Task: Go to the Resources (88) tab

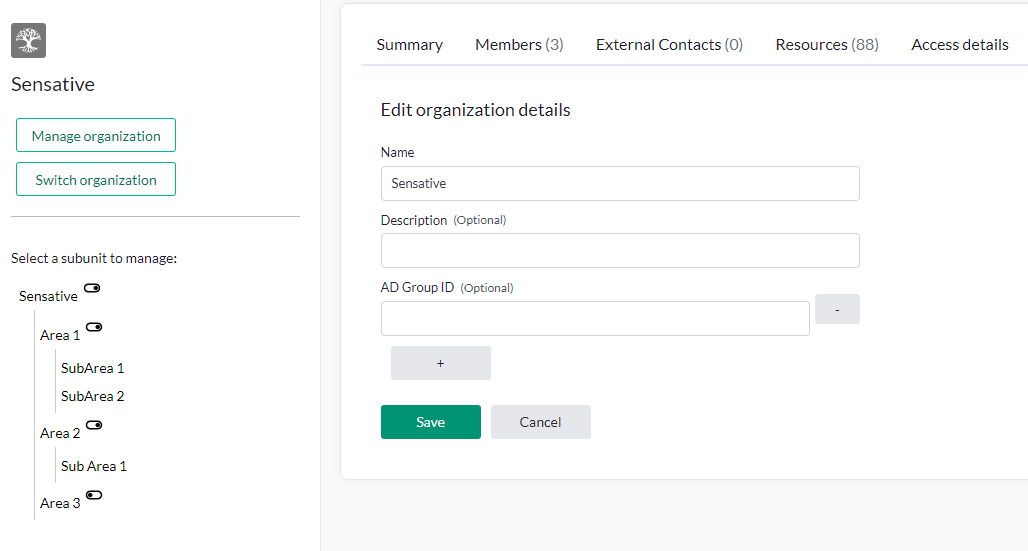Action: 827,45
